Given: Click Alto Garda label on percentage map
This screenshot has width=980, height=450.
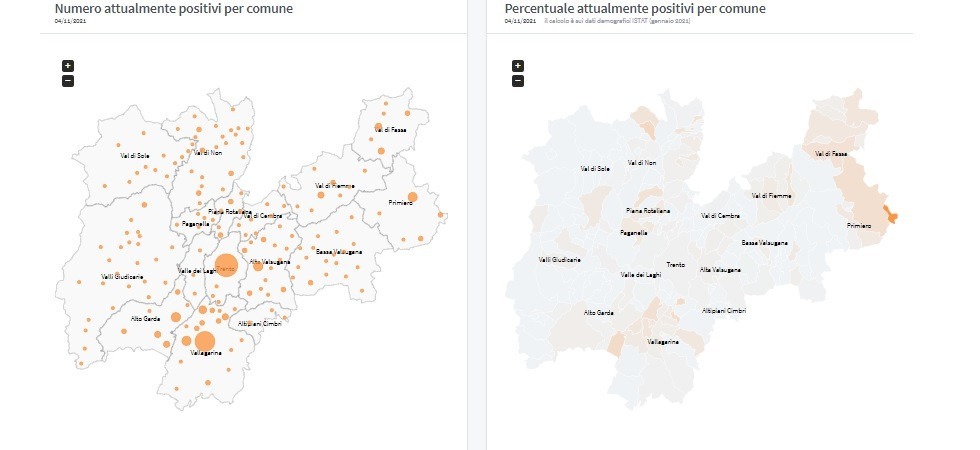Looking at the screenshot, I should click(x=598, y=312).
